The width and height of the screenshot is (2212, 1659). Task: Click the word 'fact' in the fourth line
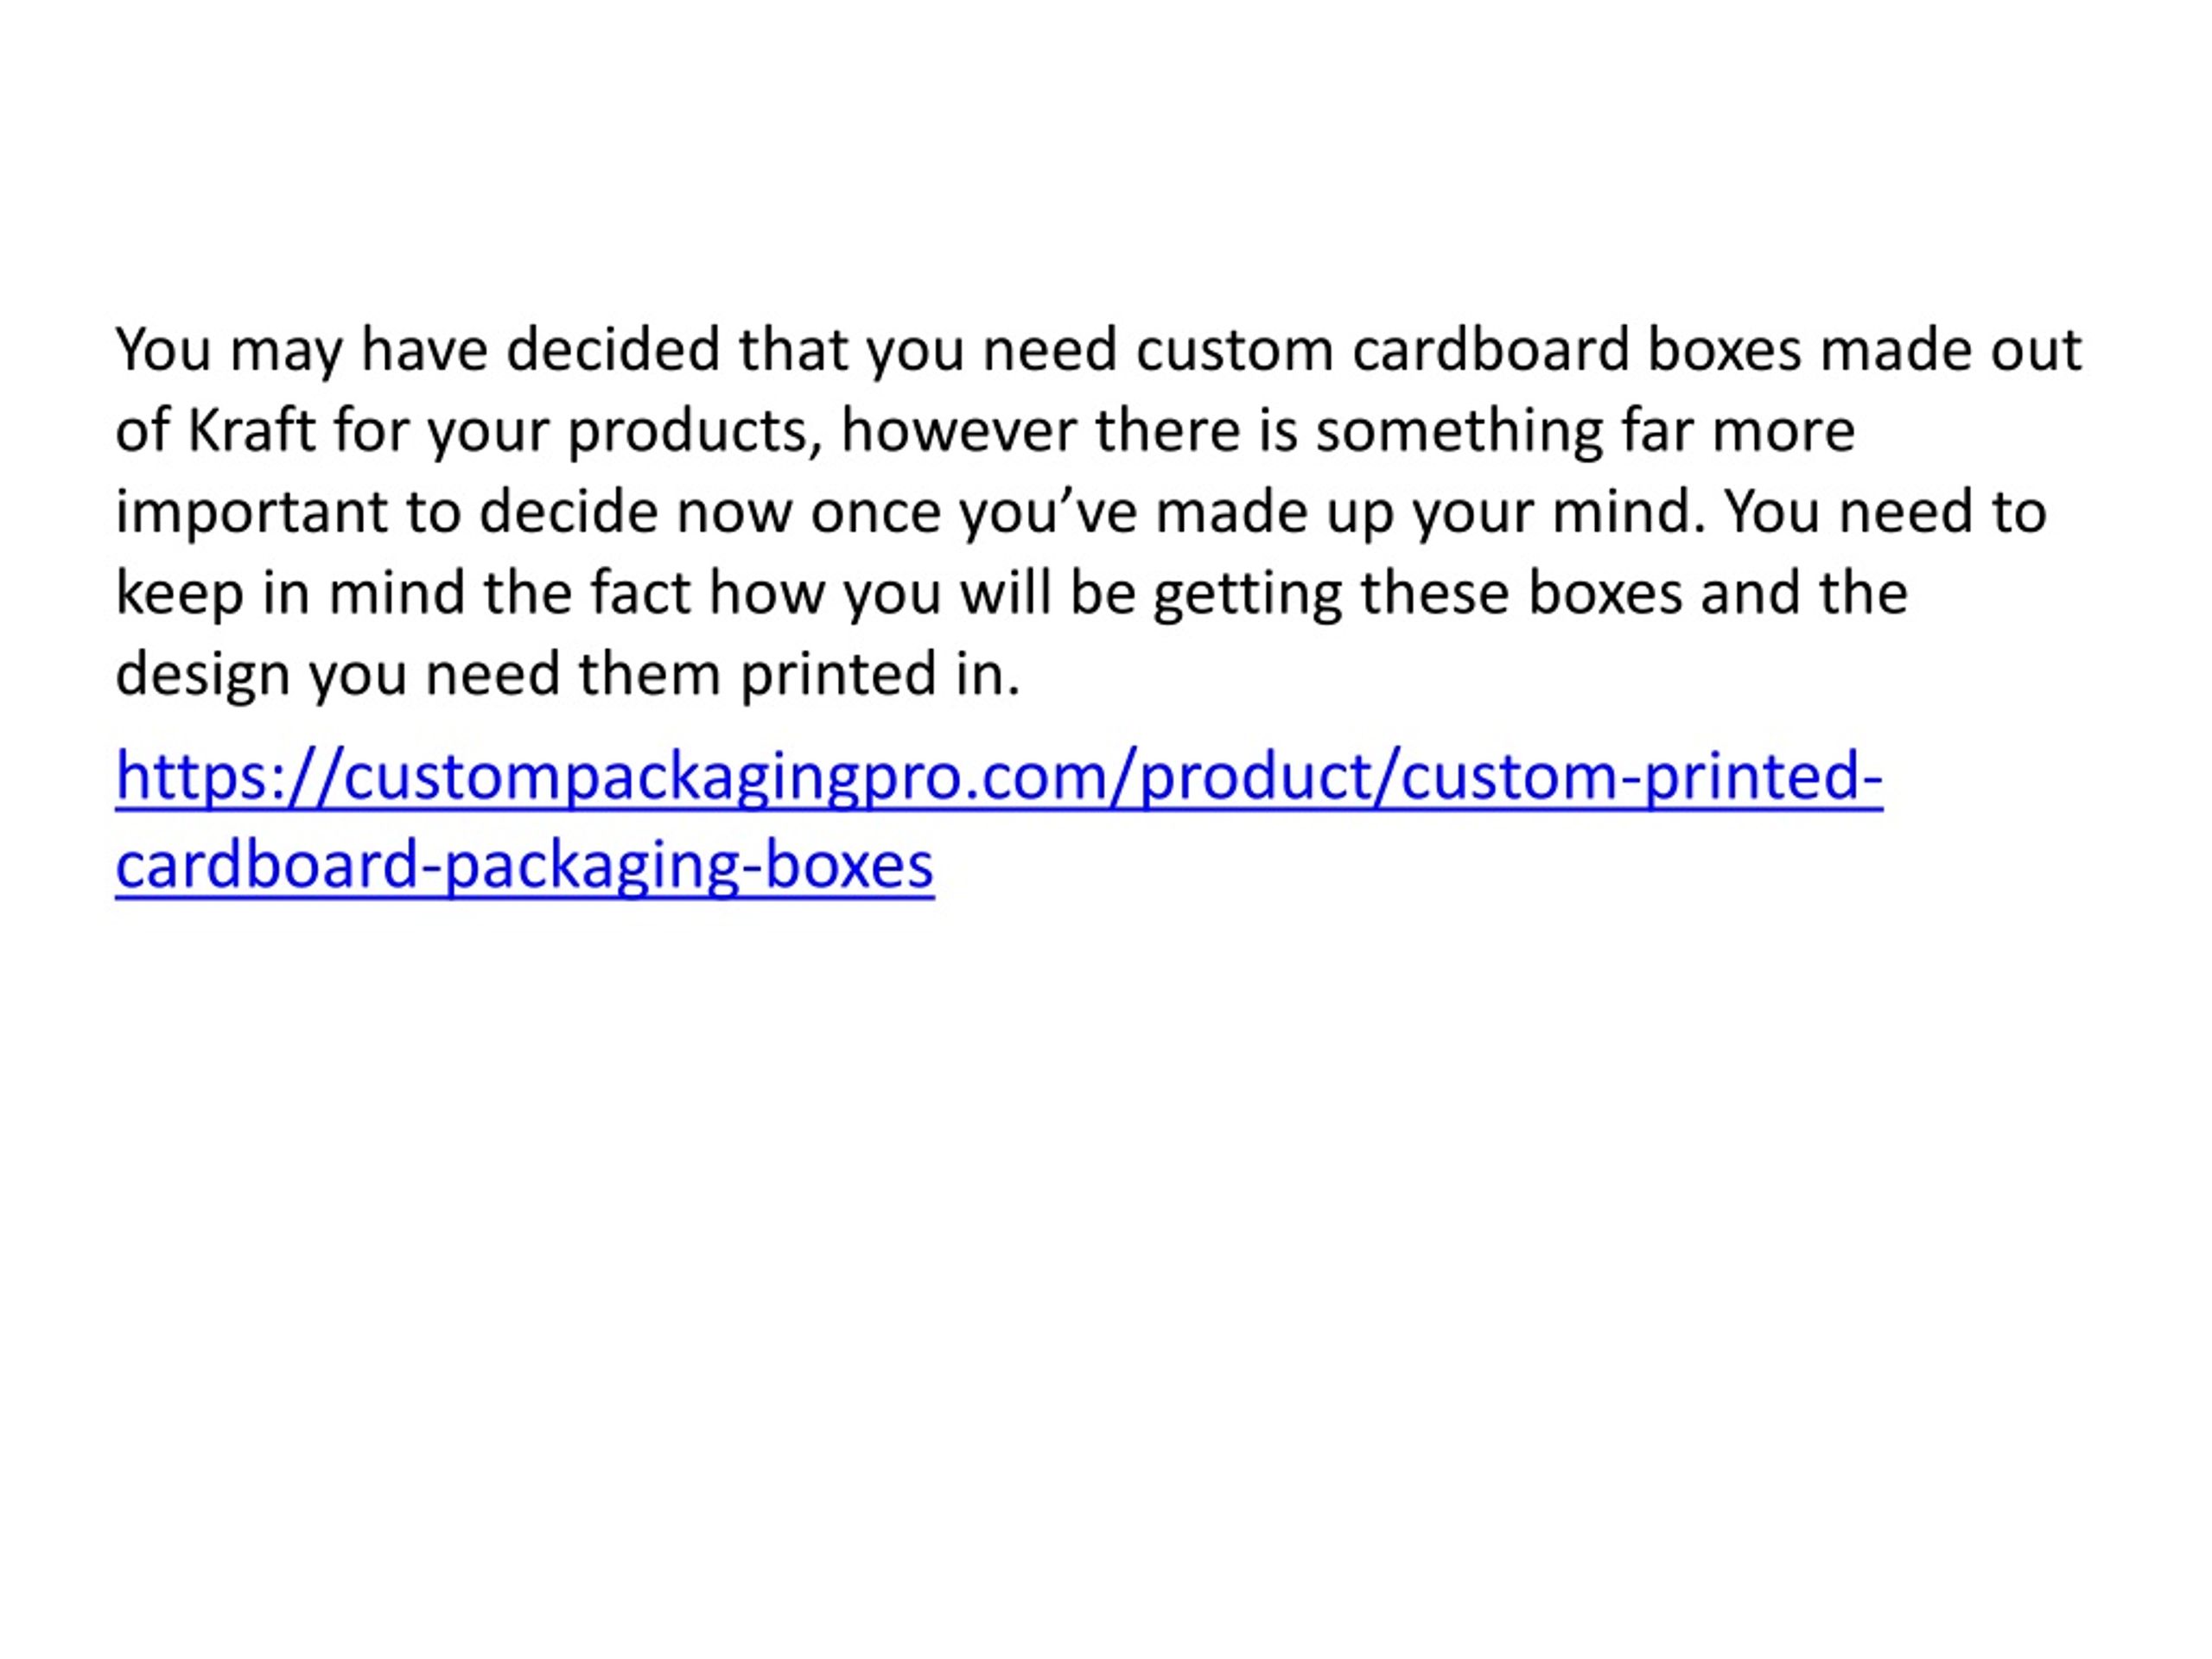pyautogui.click(x=640, y=592)
